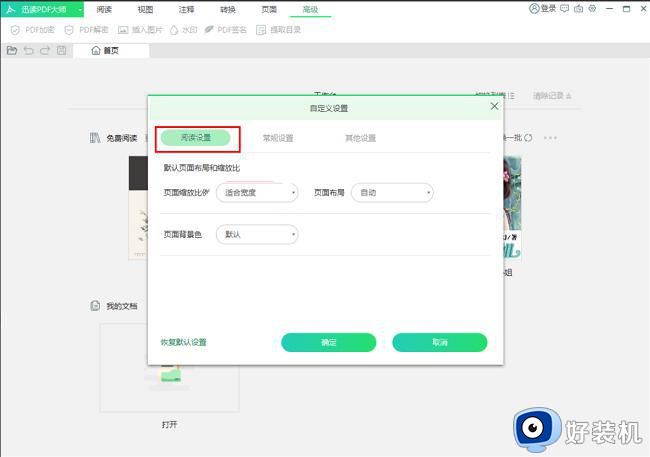Open the PDF解密 decryption tool
The width and height of the screenshot is (650, 457).
pos(86,30)
